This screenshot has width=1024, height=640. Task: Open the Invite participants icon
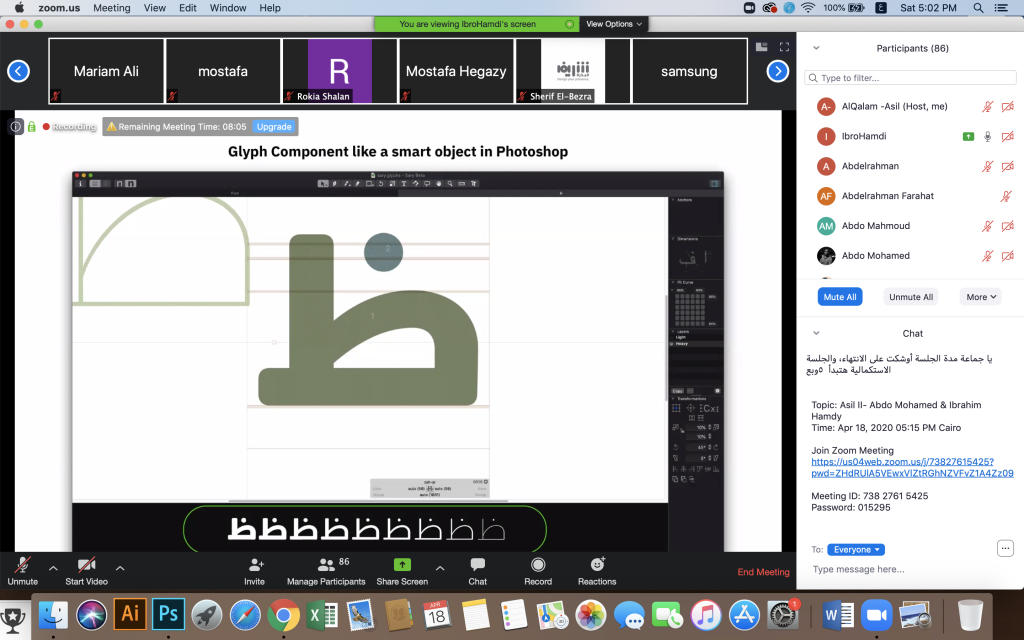point(255,565)
